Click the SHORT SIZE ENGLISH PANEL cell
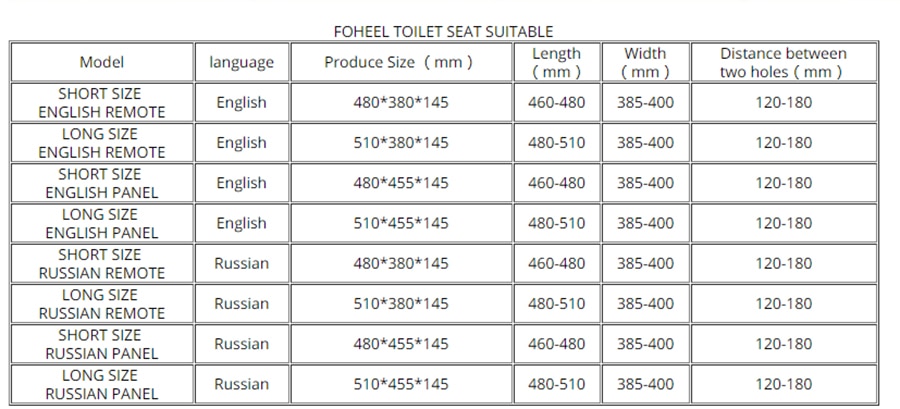Screen dimensions: 900x409 point(102,182)
